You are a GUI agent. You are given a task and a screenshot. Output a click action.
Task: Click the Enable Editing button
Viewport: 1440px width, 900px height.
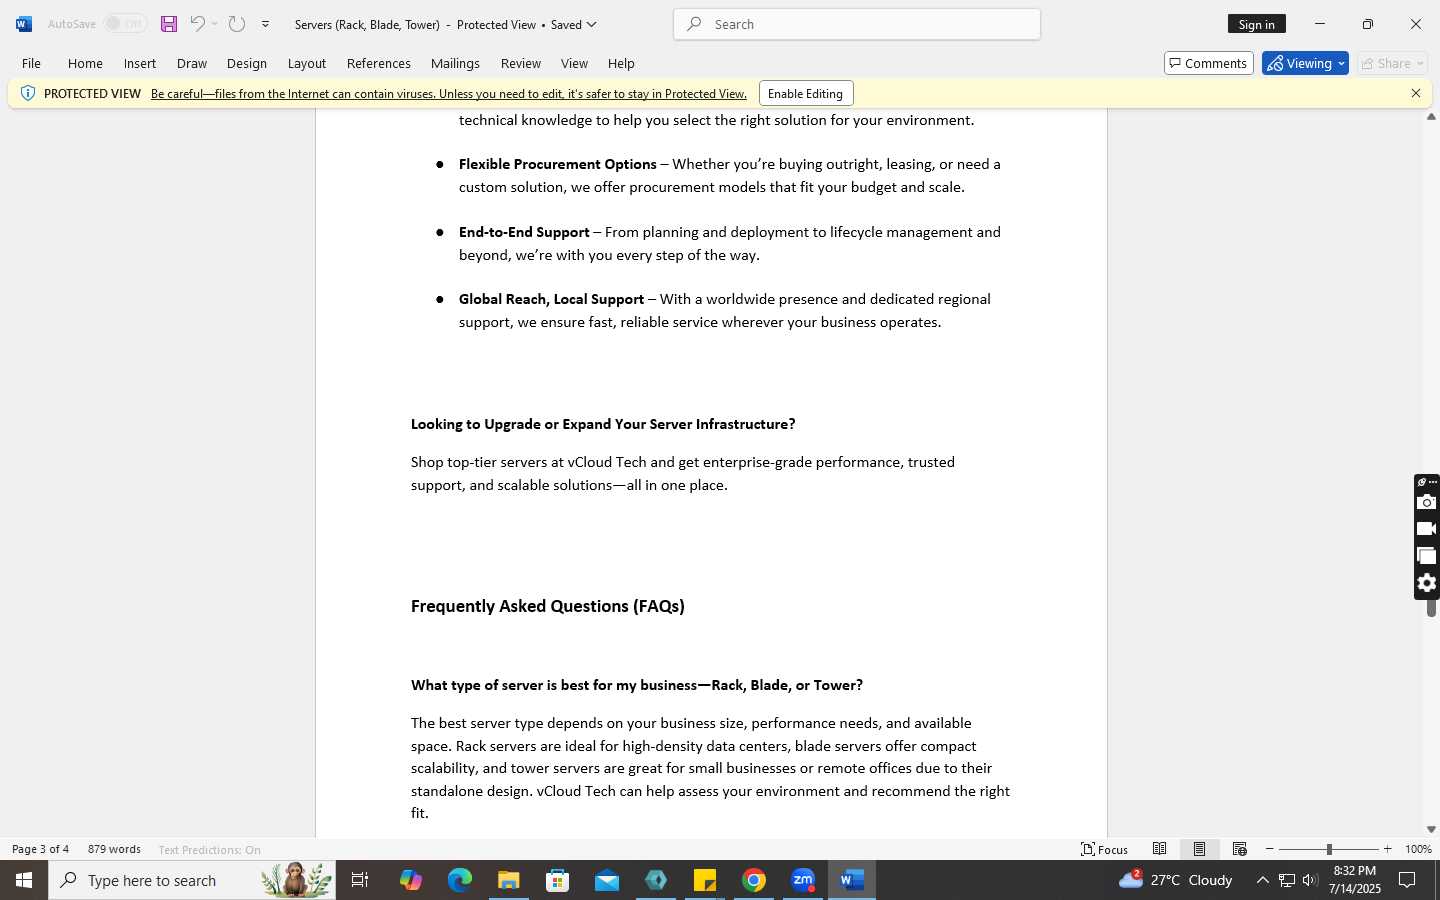(806, 93)
